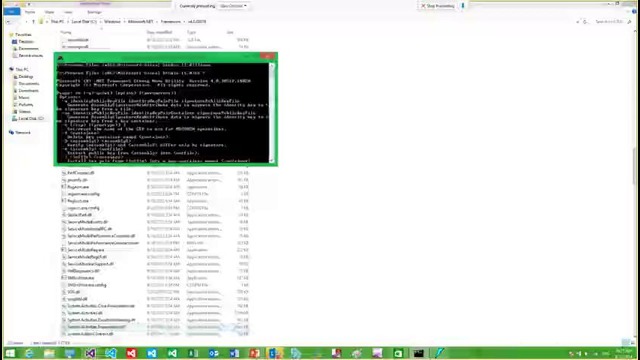Select Downloads under Favorites
Image resolution: width=640 pixels, height=360 pixels.
[28, 49]
